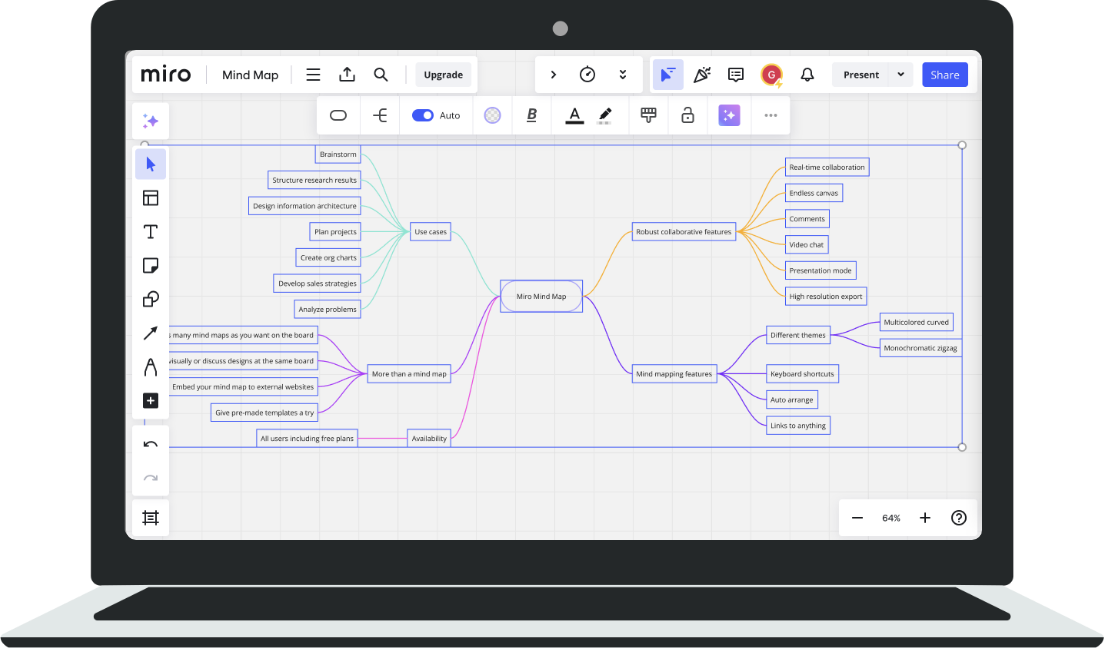Select the Pen tool
The width and height of the screenshot is (1104, 648).
[x=151, y=367]
